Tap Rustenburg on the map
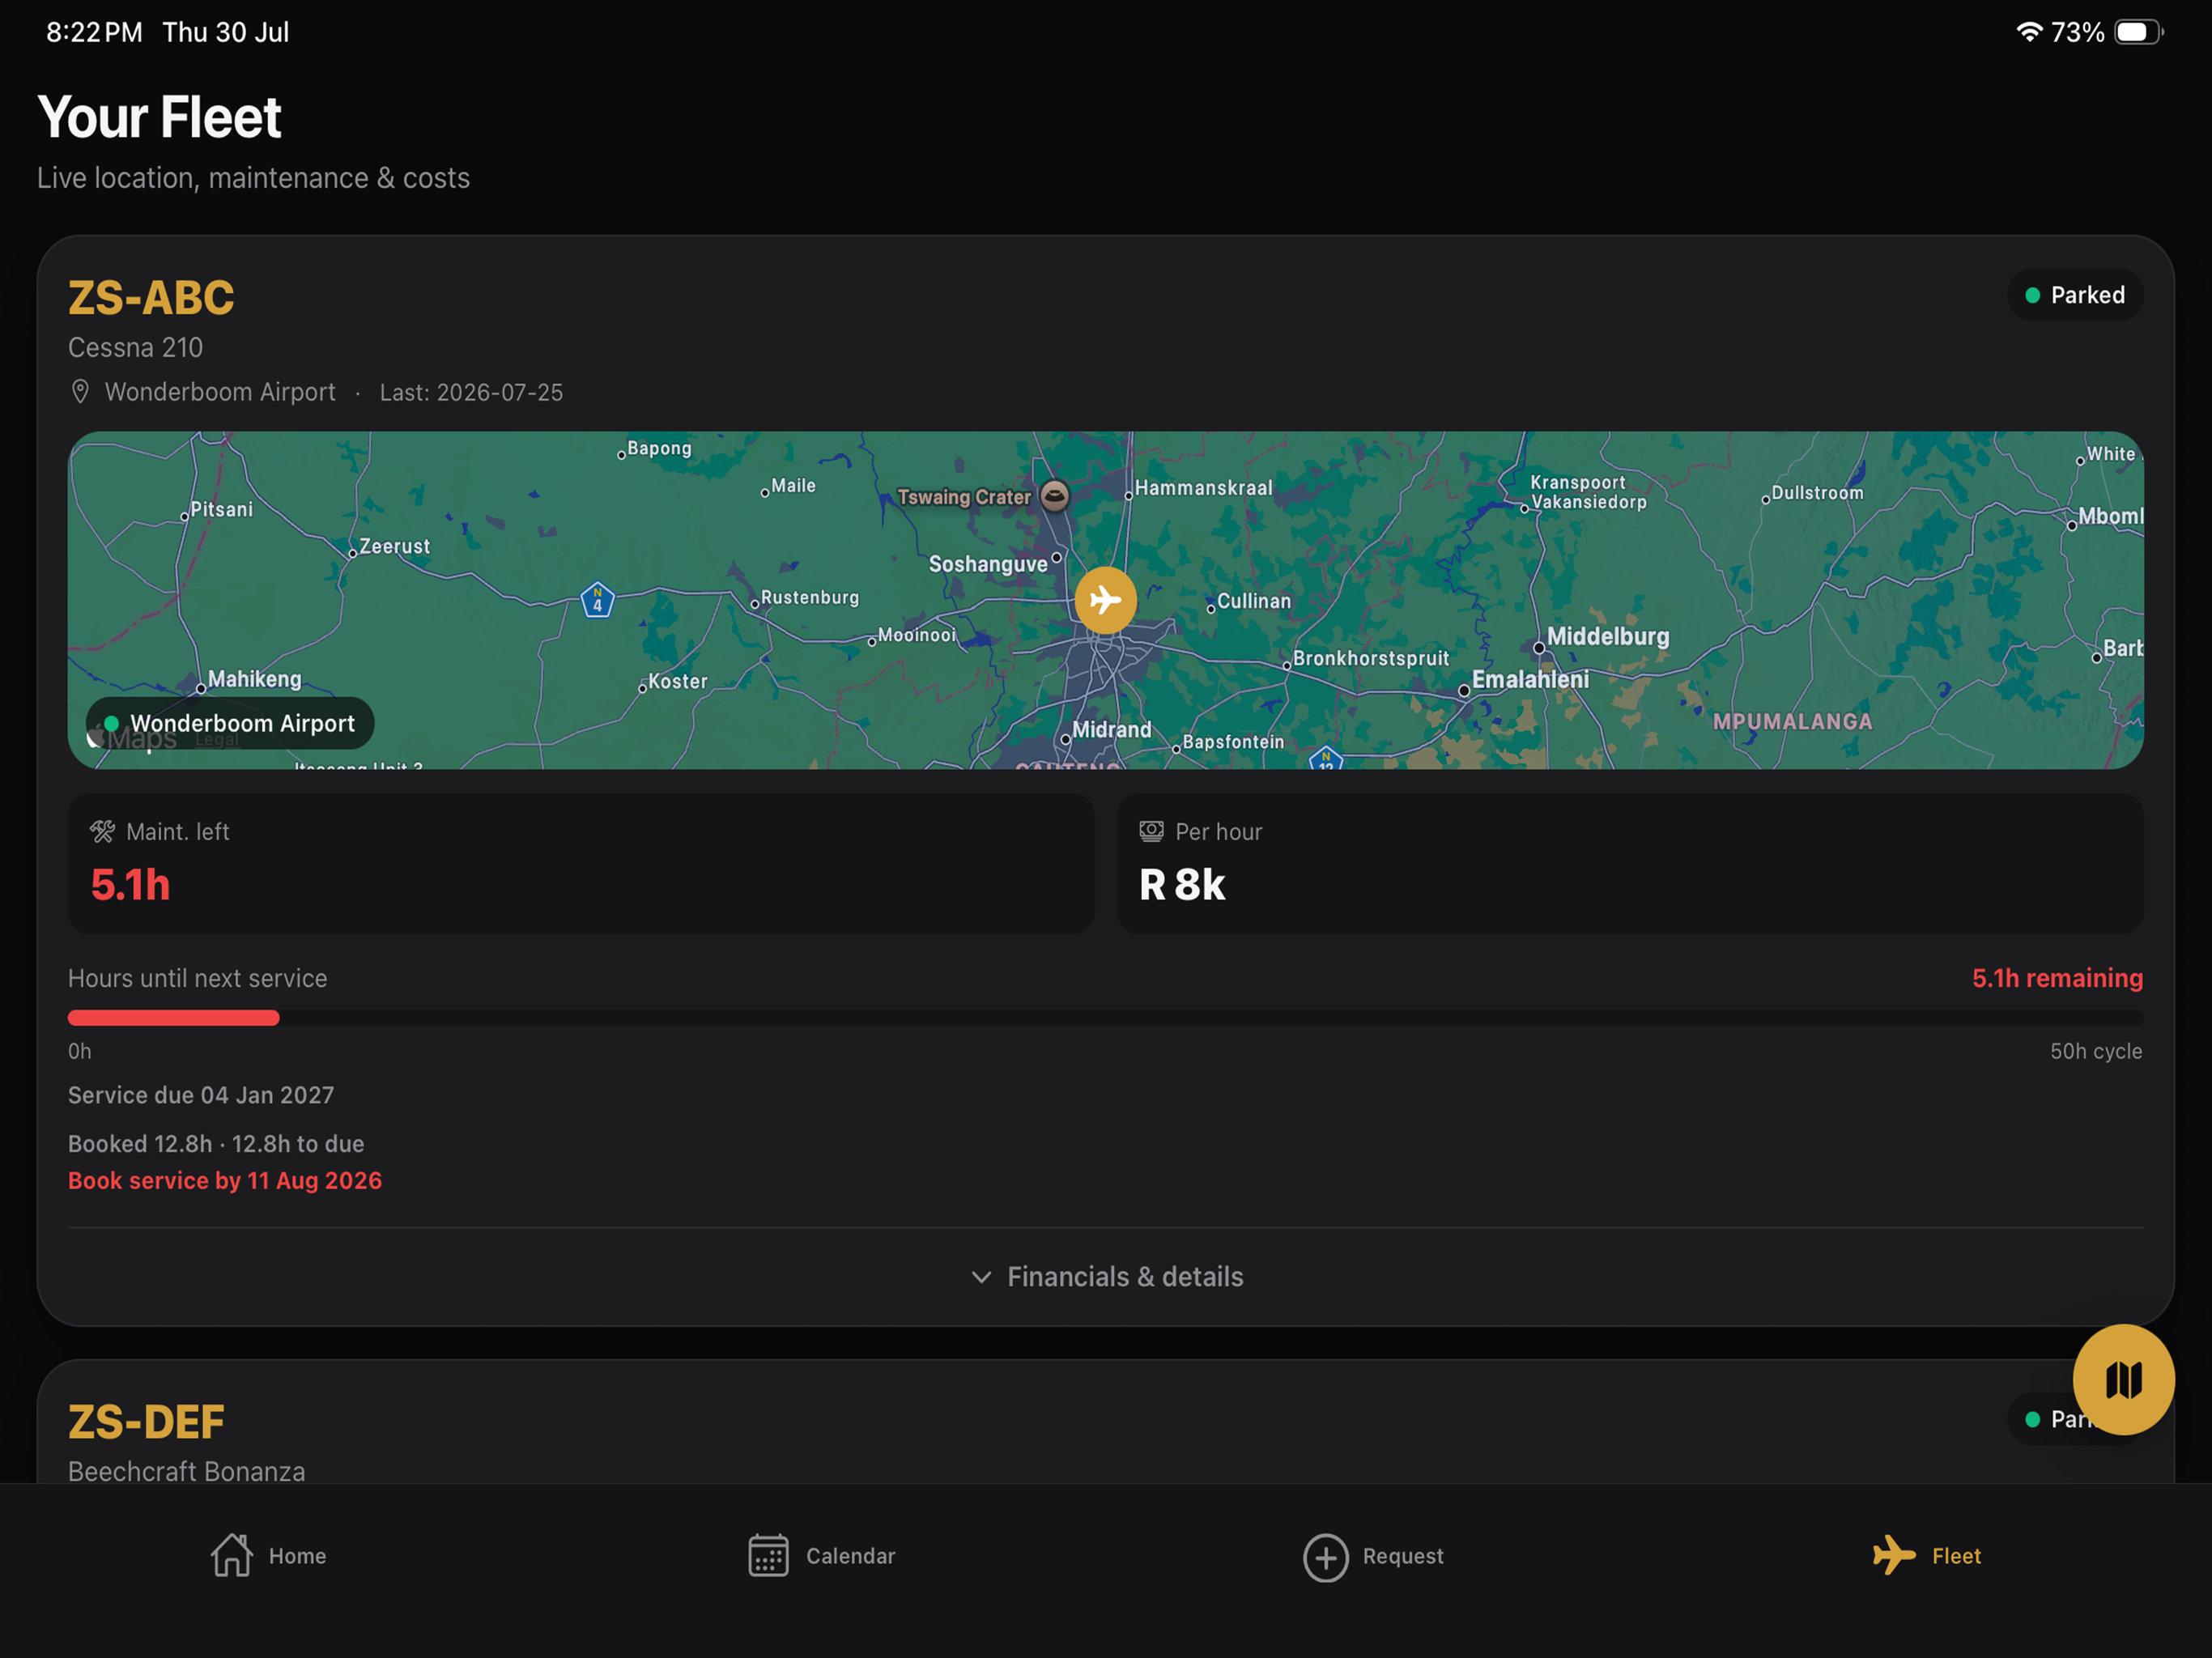This screenshot has height=1658, width=2212. tap(810, 597)
